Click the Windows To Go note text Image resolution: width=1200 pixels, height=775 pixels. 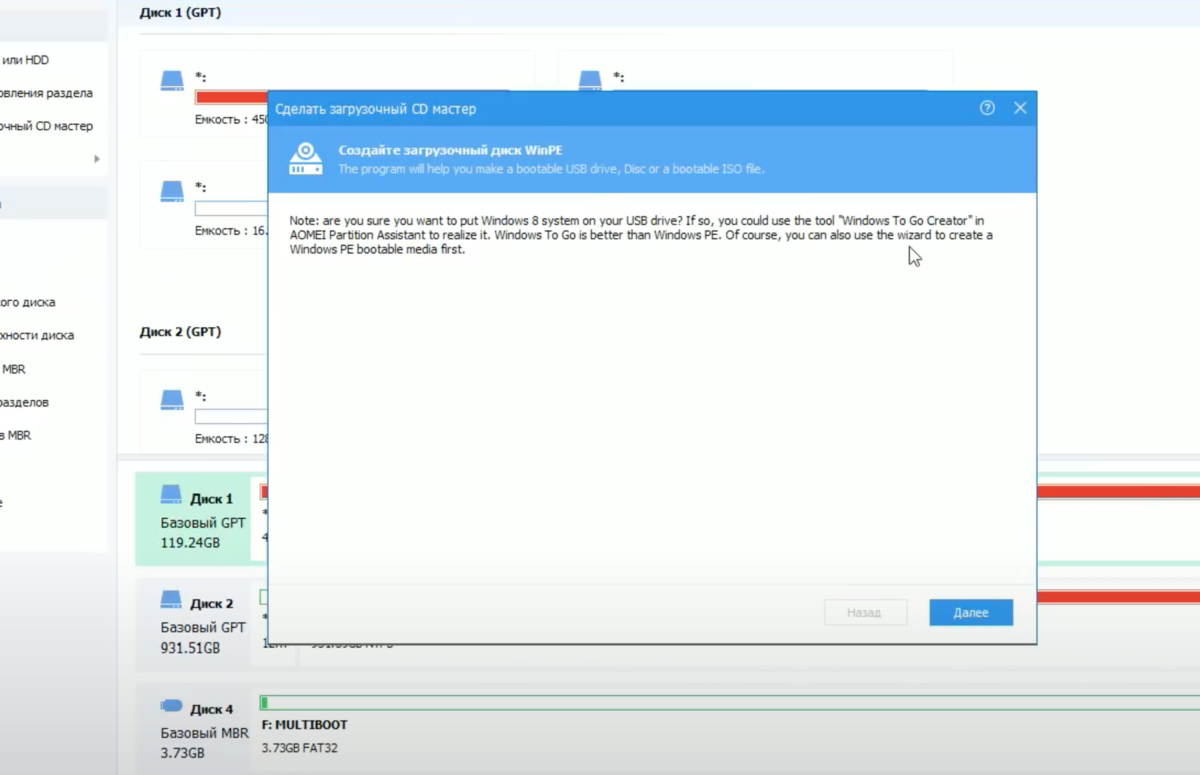coord(642,234)
